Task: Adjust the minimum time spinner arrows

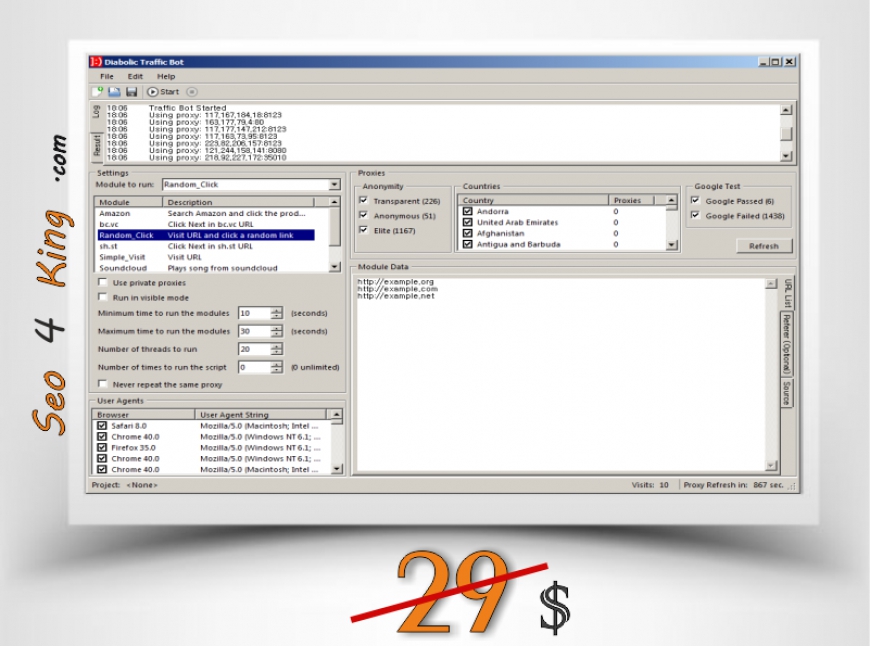Action: point(276,313)
